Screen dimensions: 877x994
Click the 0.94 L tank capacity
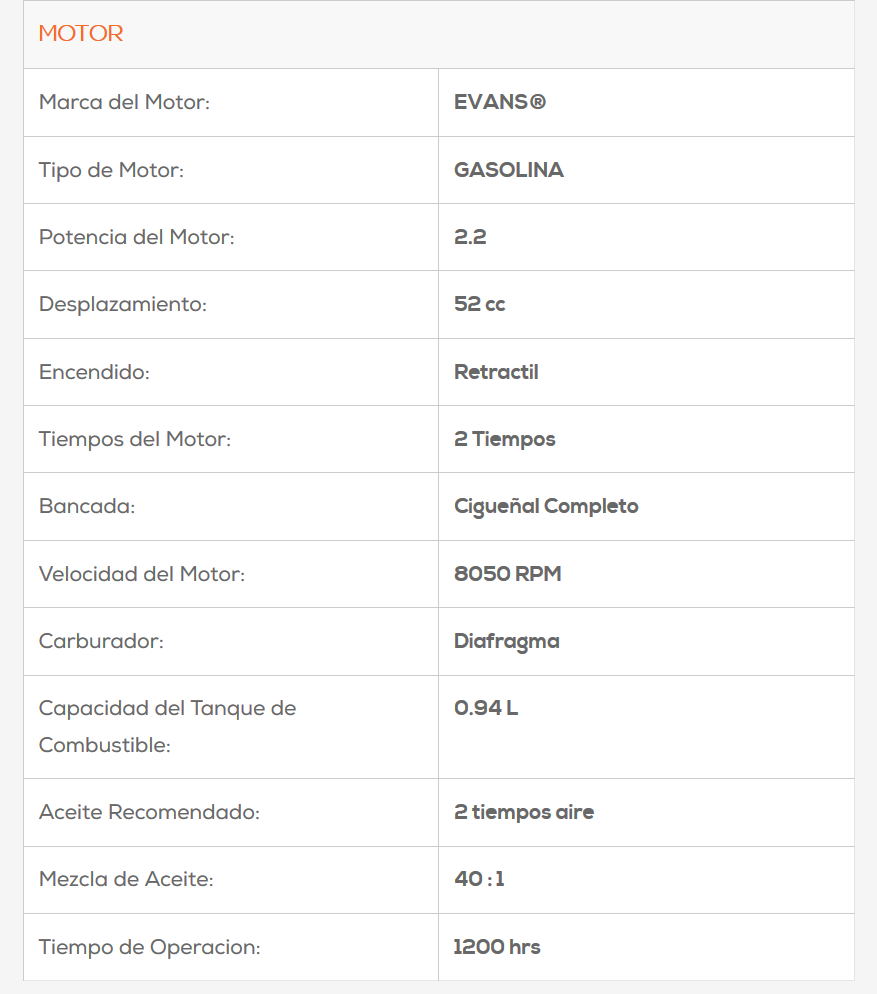tap(486, 708)
